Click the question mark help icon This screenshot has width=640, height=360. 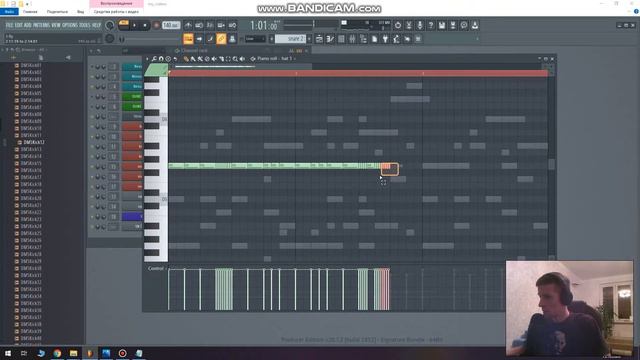pos(431,25)
